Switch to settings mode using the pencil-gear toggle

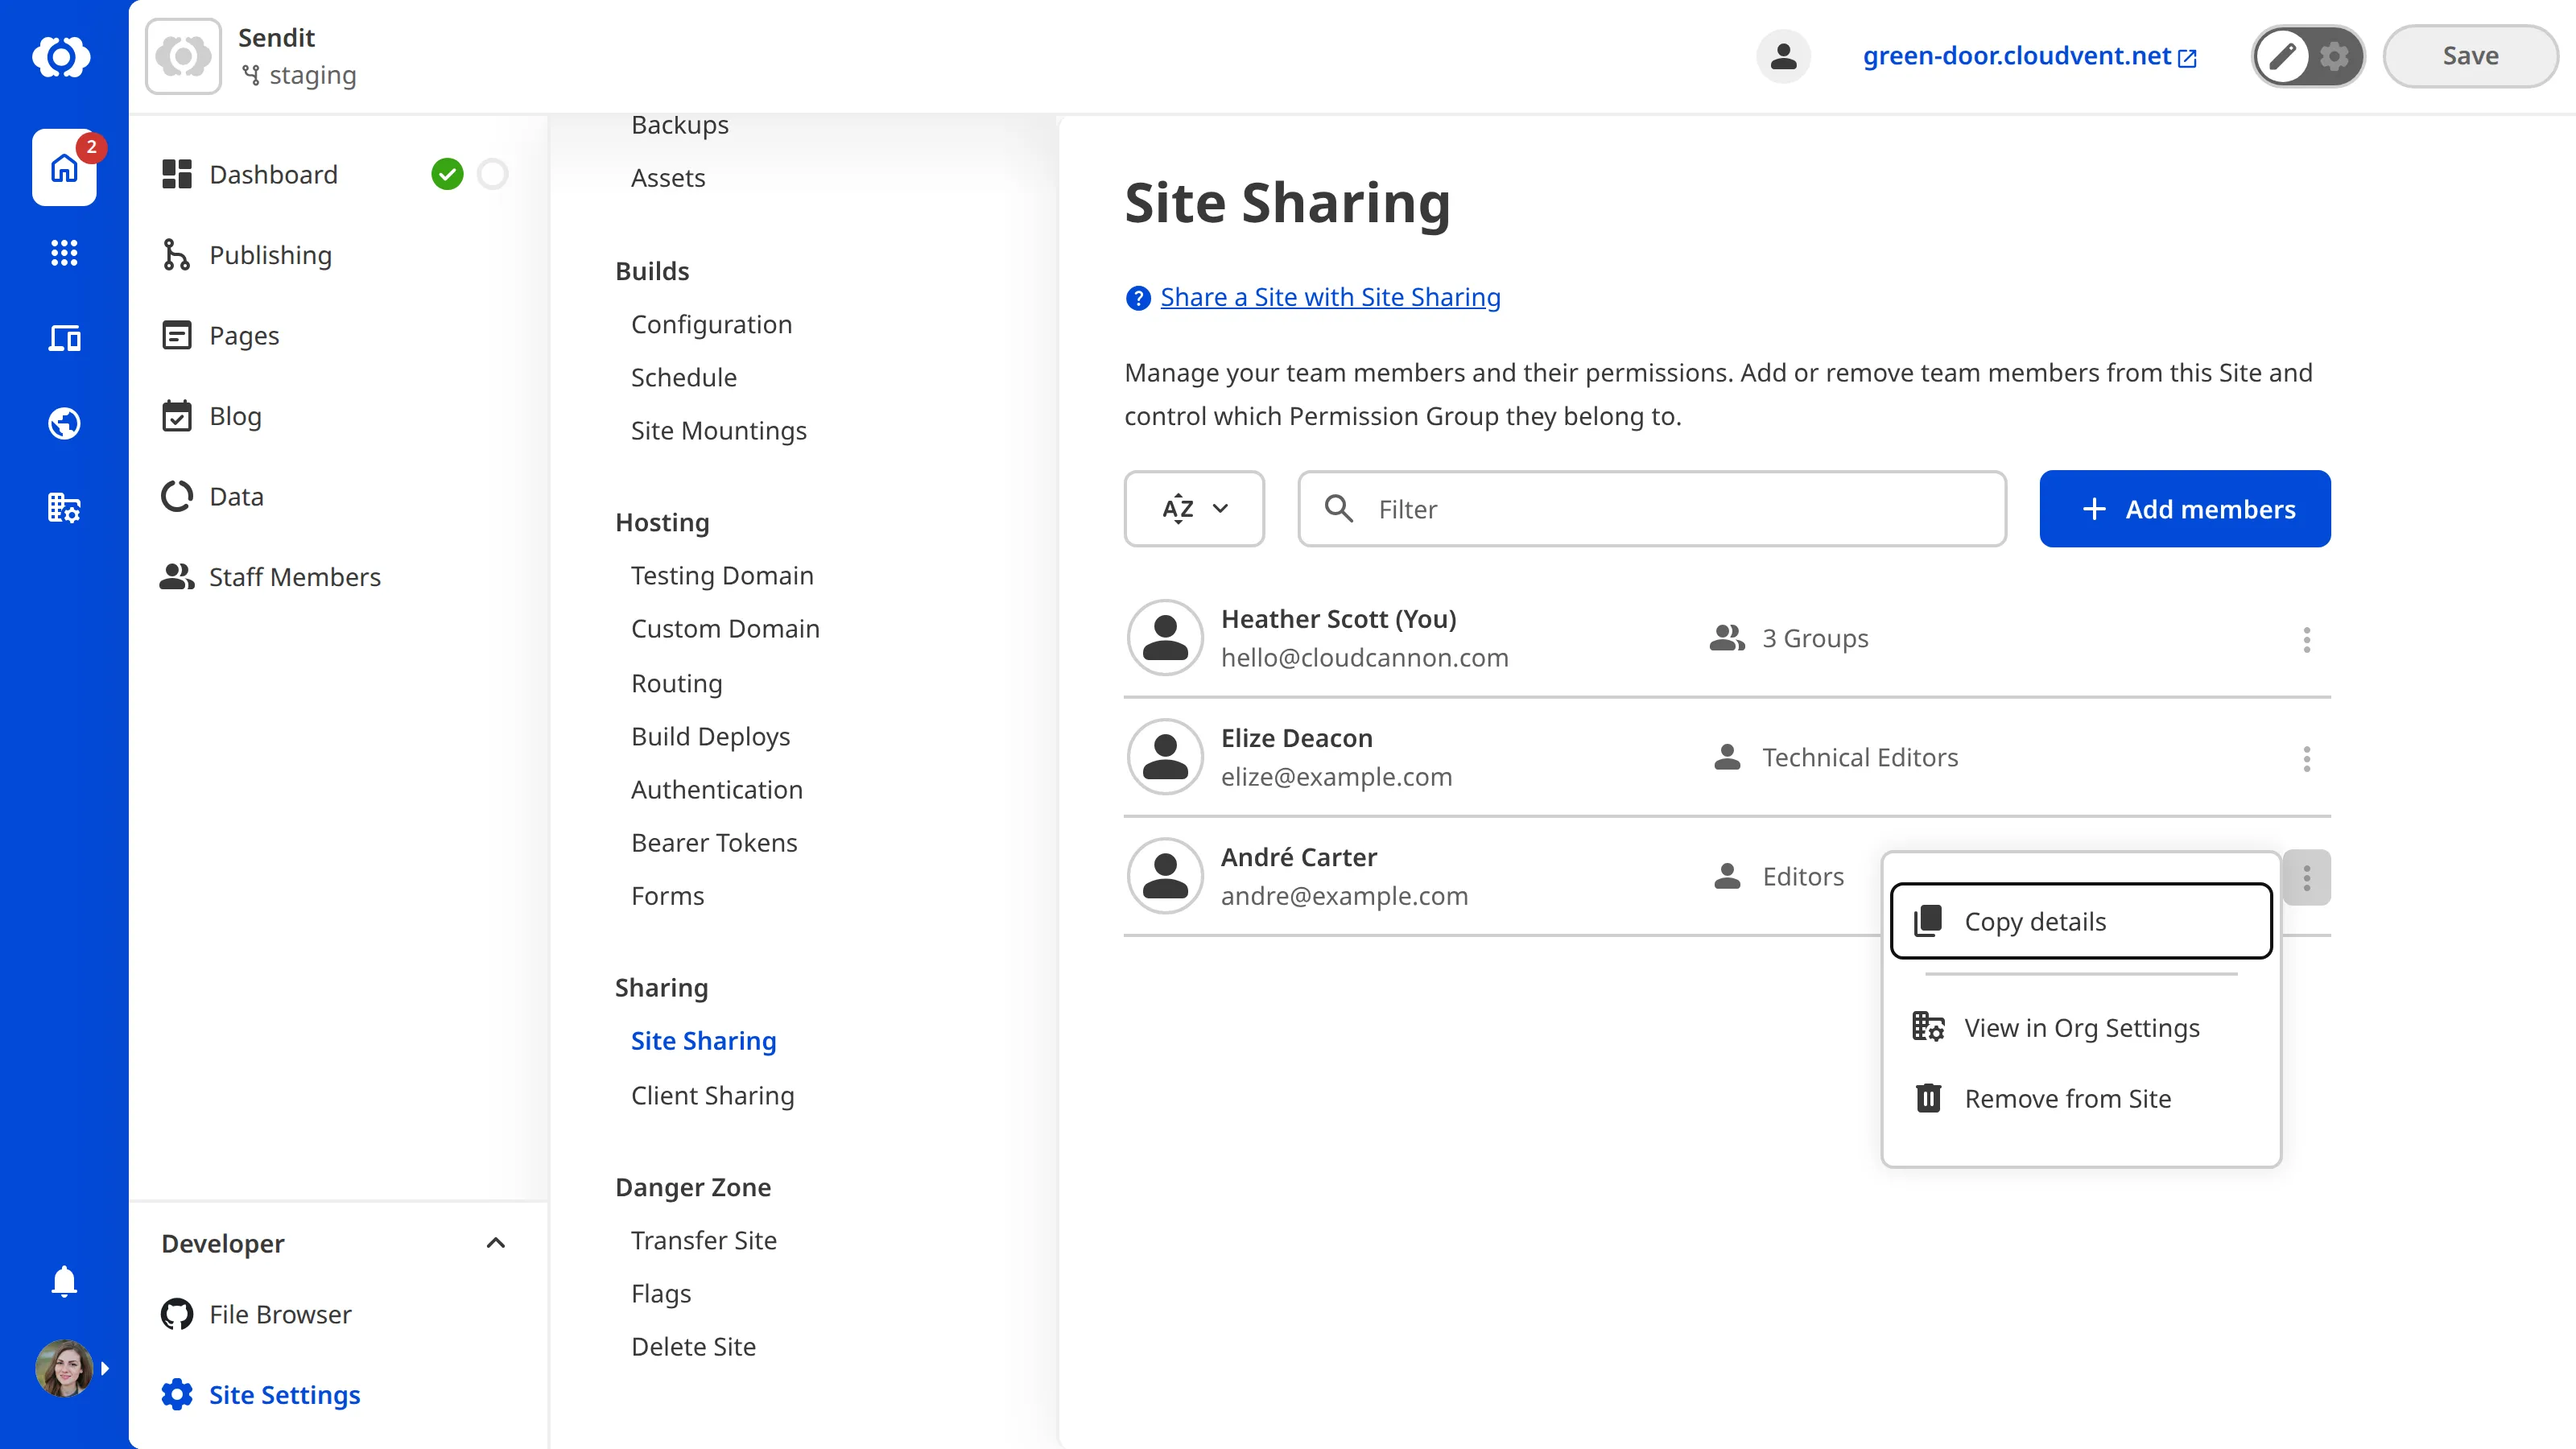2334,56
